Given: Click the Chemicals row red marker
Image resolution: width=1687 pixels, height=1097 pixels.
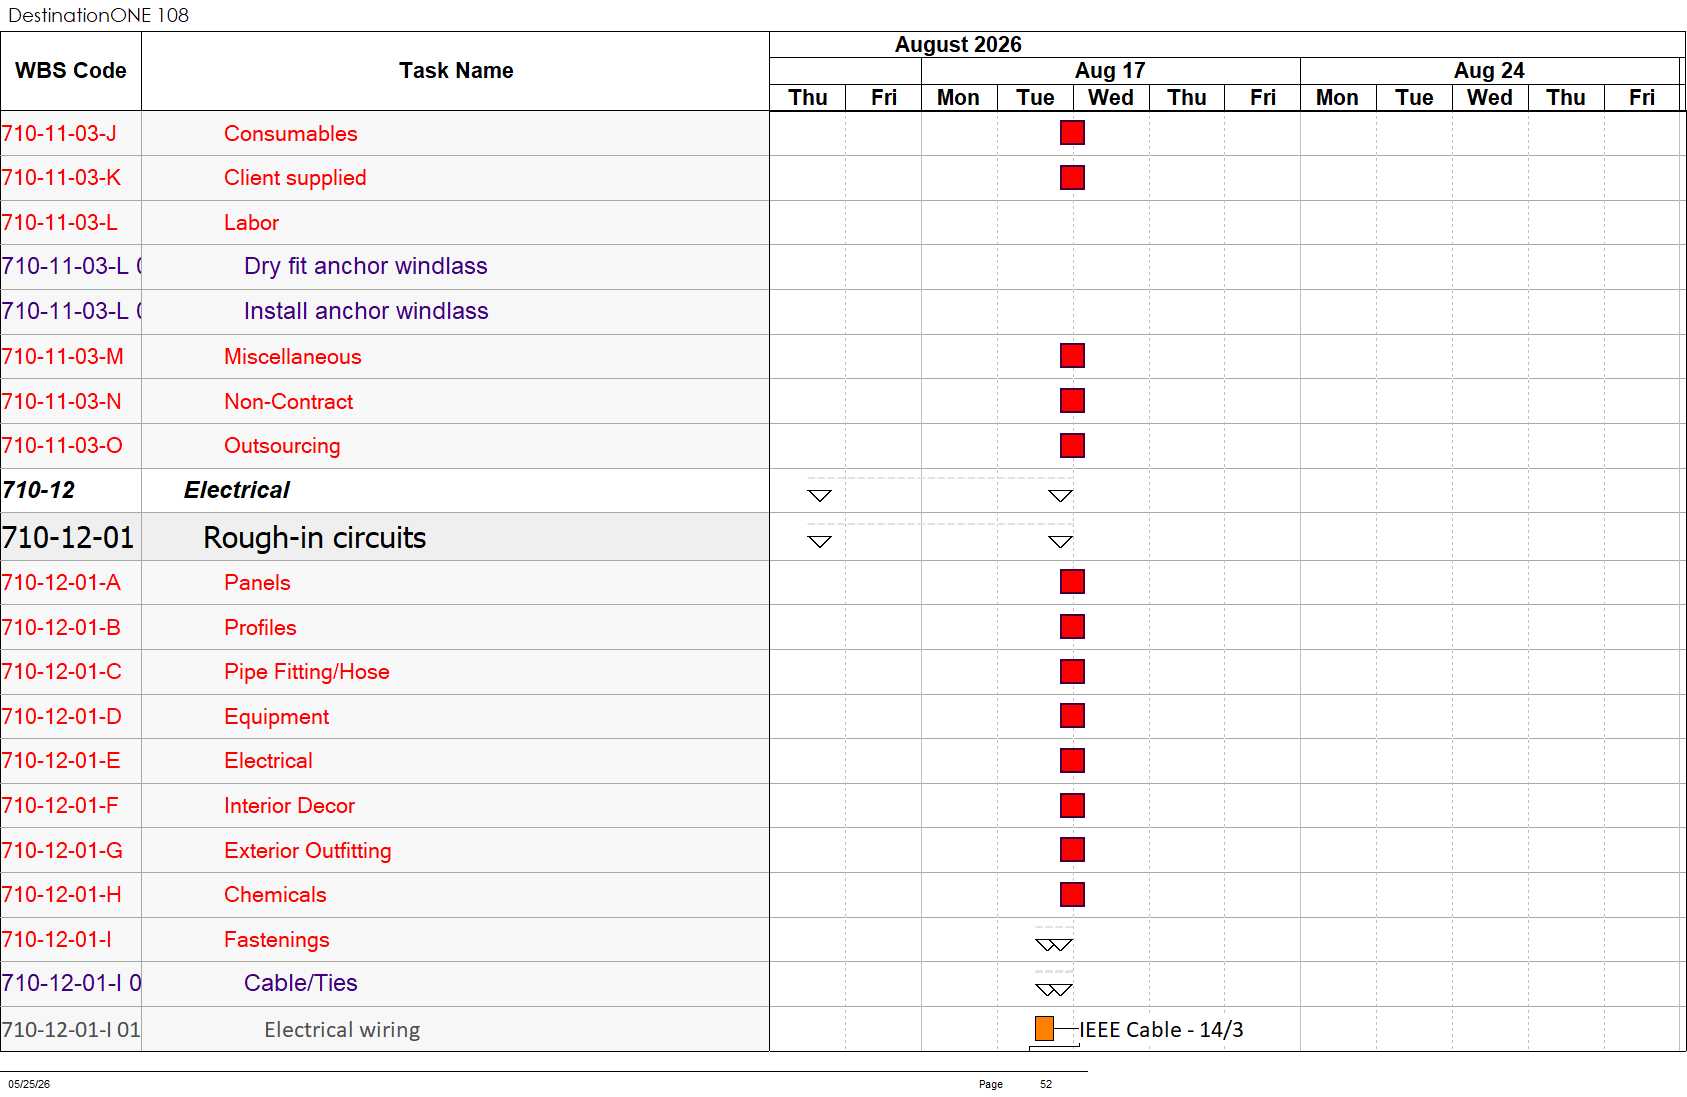Looking at the screenshot, I should [1072, 895].
